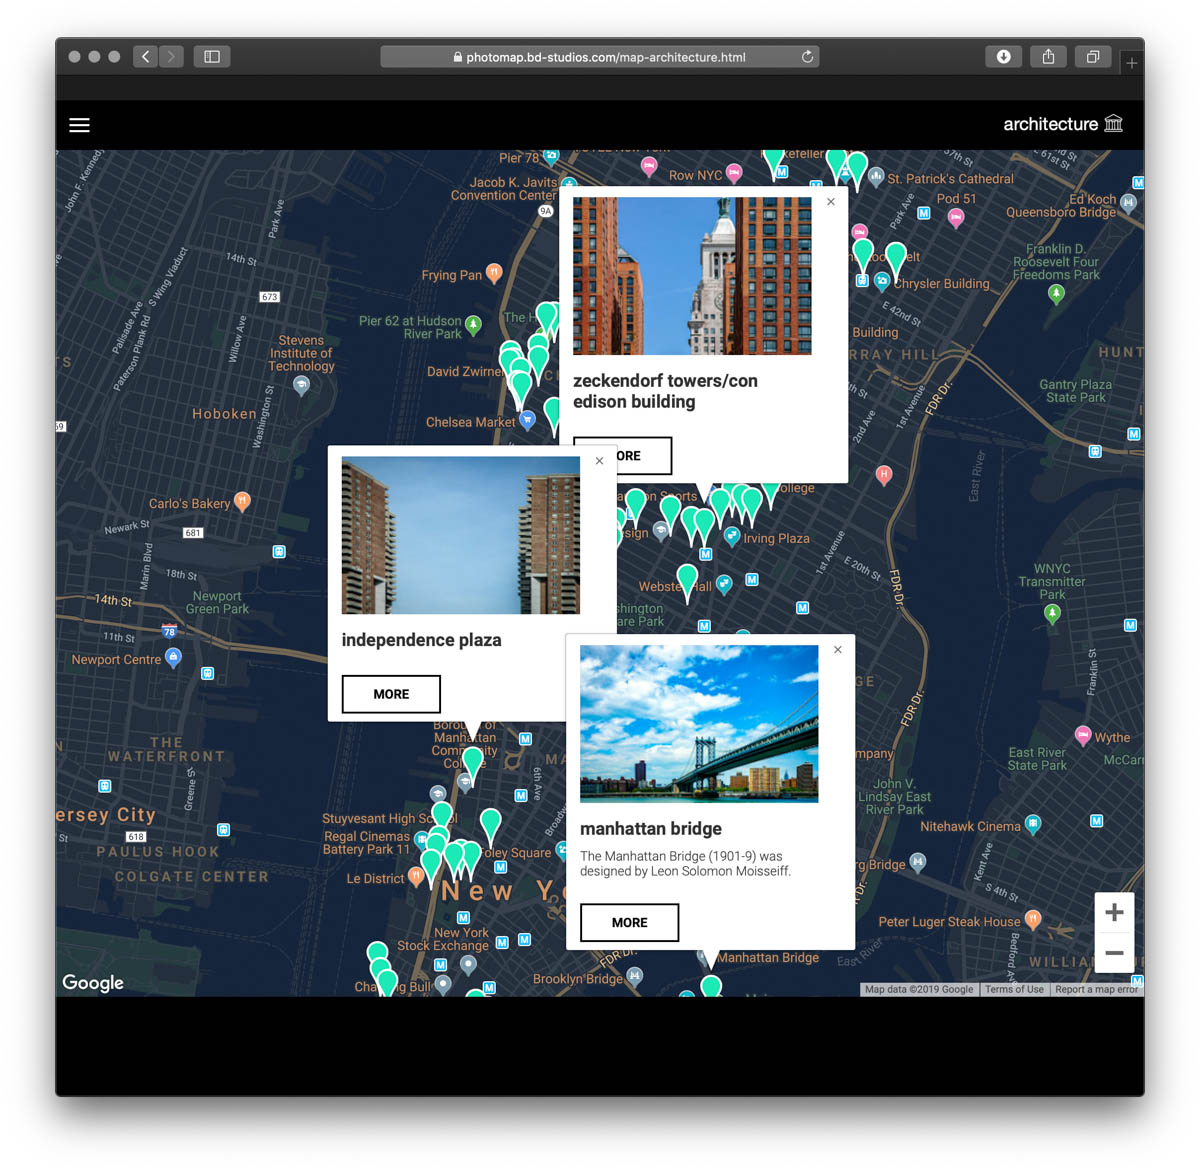This screenshot has height=1170, width=1200.
Task: Click the architecture museum icon
Action: click(x=1113, y=124)
